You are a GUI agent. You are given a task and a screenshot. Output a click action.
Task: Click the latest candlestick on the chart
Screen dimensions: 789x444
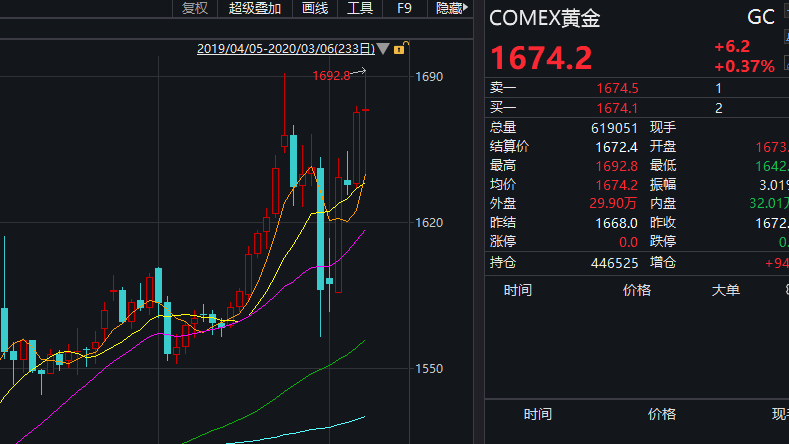click(365, 123)
